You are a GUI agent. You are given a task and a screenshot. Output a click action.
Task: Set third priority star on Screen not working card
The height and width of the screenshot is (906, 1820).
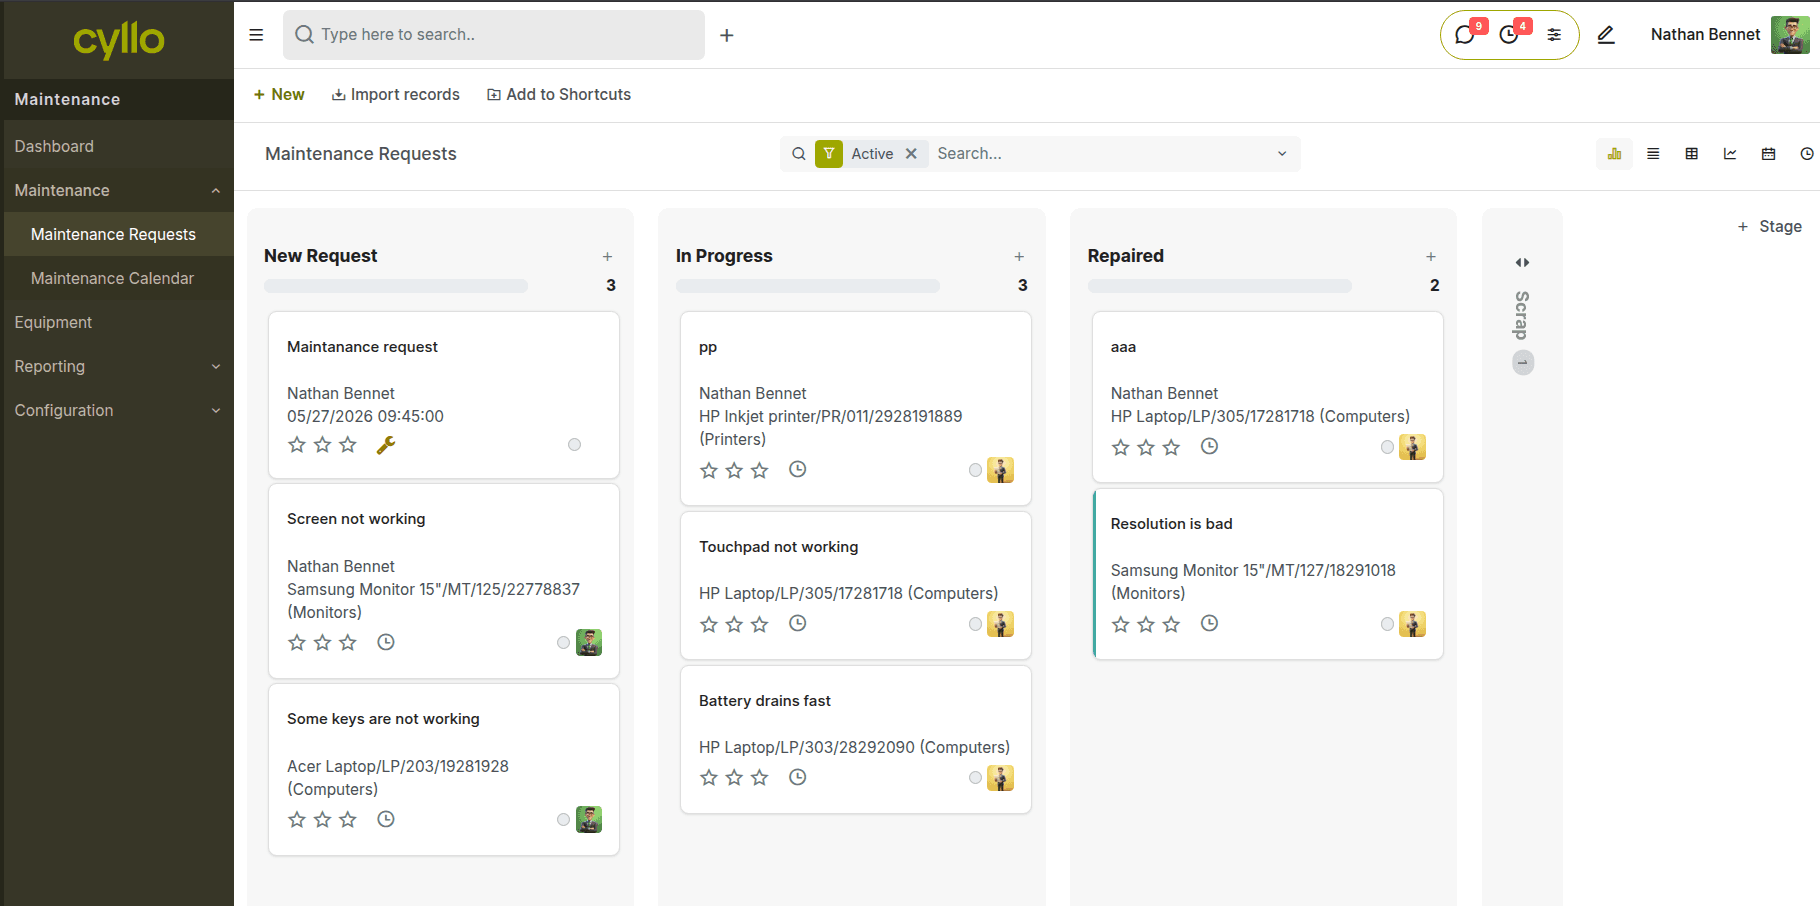pos(347,642)
